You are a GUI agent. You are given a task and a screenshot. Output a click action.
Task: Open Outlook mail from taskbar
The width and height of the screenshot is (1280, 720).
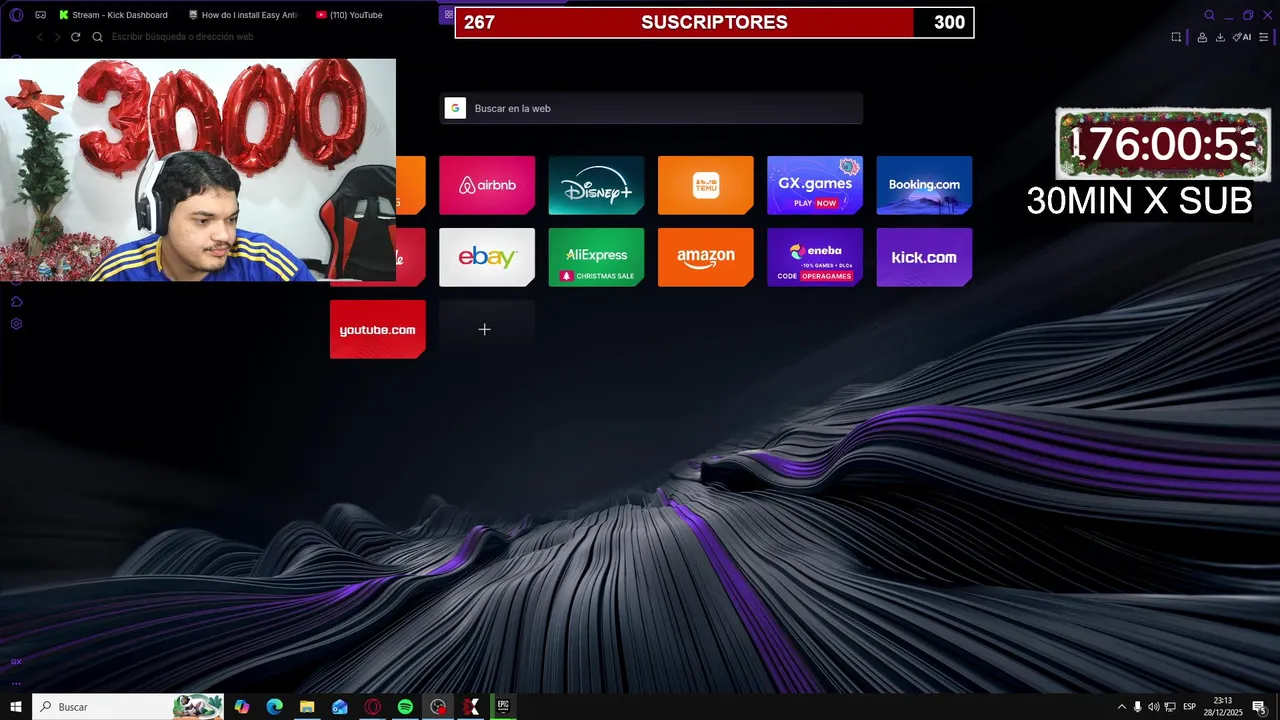[340, 707]
